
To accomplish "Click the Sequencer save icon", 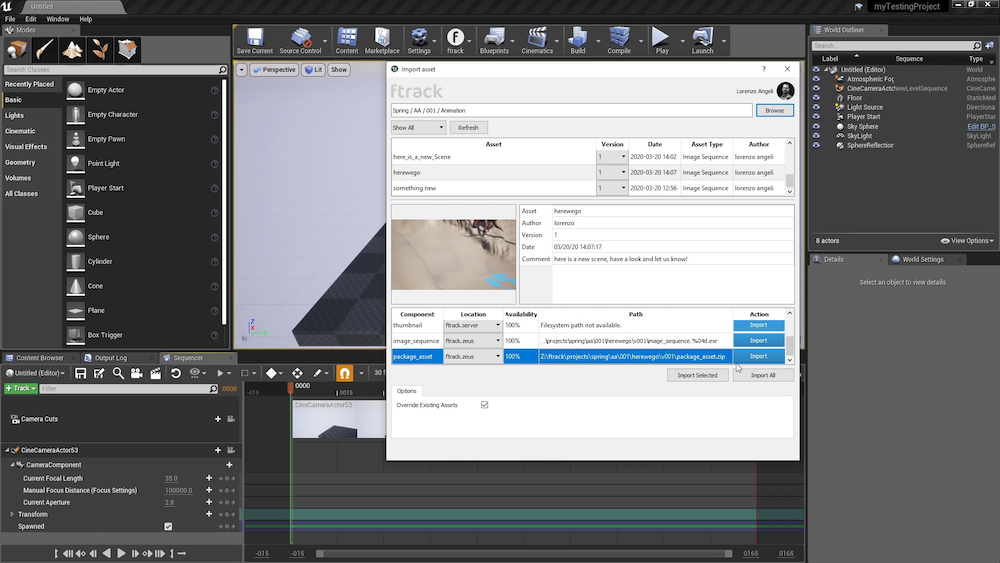I will click(x=80, y=373).
